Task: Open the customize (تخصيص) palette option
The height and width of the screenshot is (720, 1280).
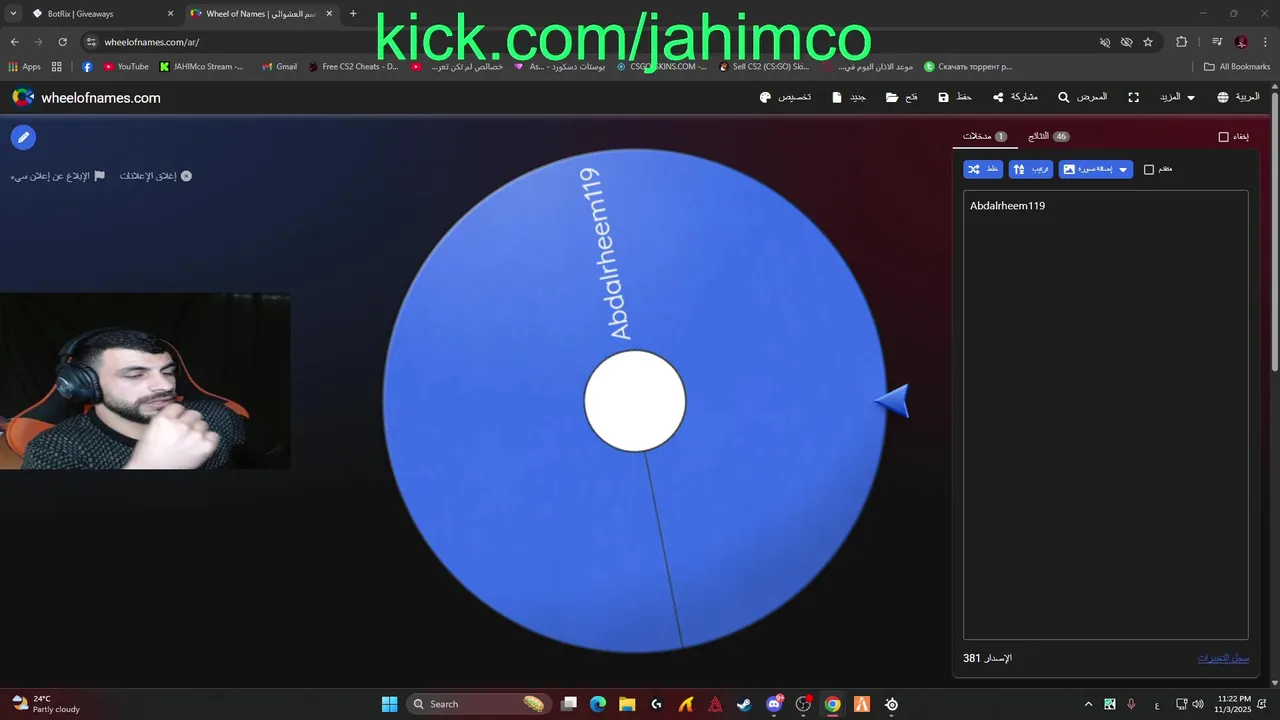Action: [x=785, y=98]
